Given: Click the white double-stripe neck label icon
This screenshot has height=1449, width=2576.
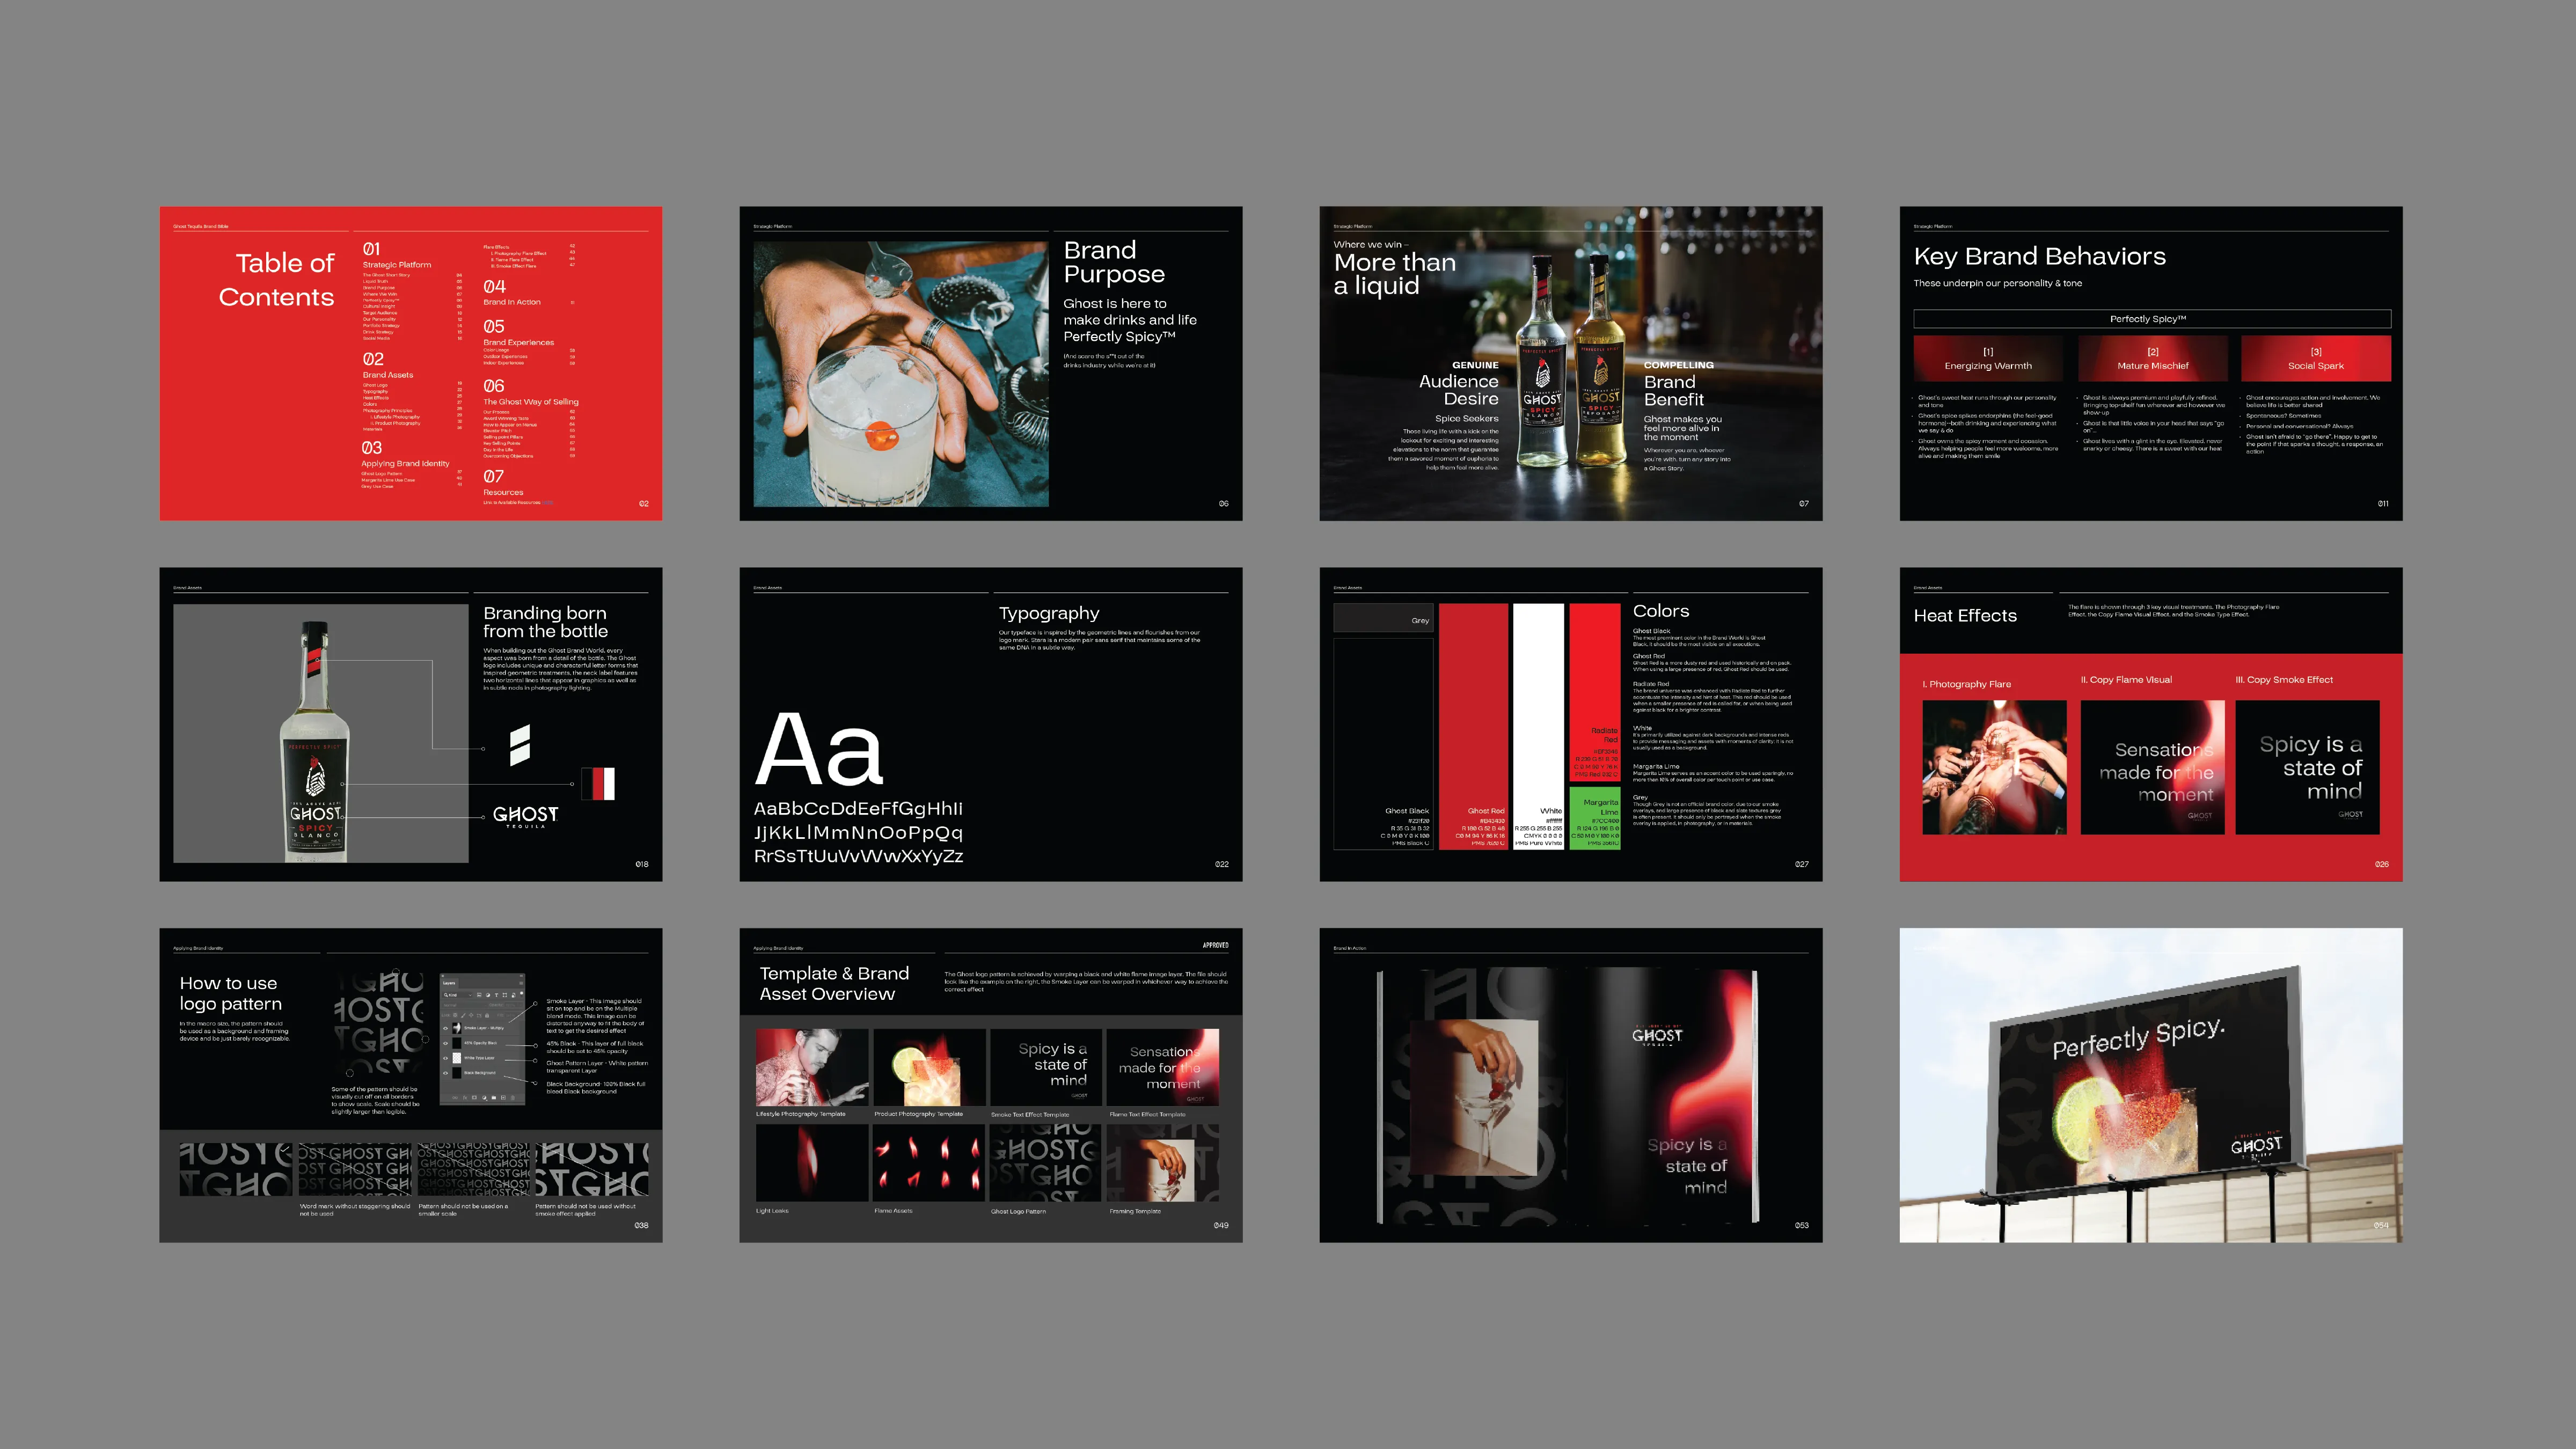Looking at the screenshot, I should pyautogui.click(x=519, y=745).
